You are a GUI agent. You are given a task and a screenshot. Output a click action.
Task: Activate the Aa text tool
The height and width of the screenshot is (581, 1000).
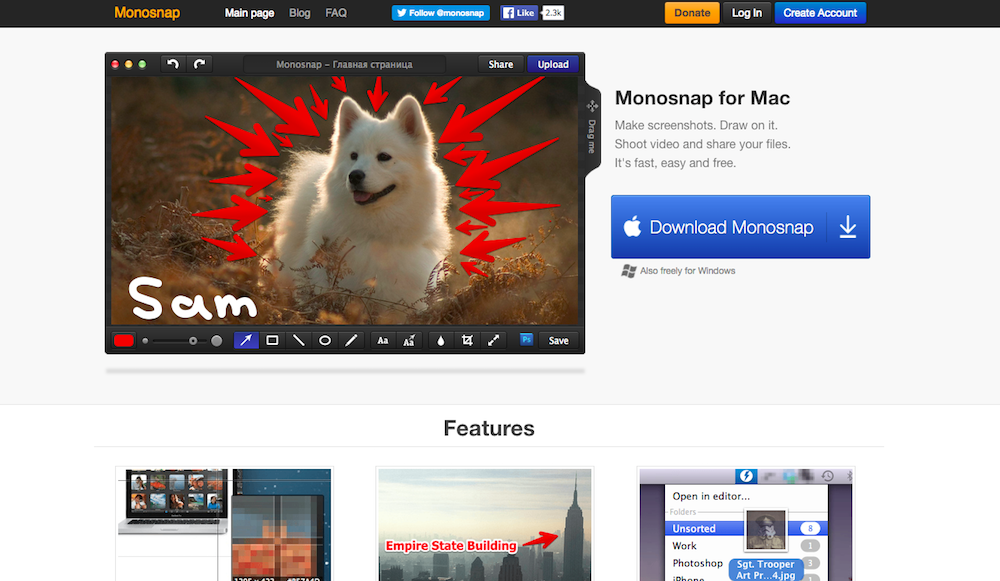[382, 340]
